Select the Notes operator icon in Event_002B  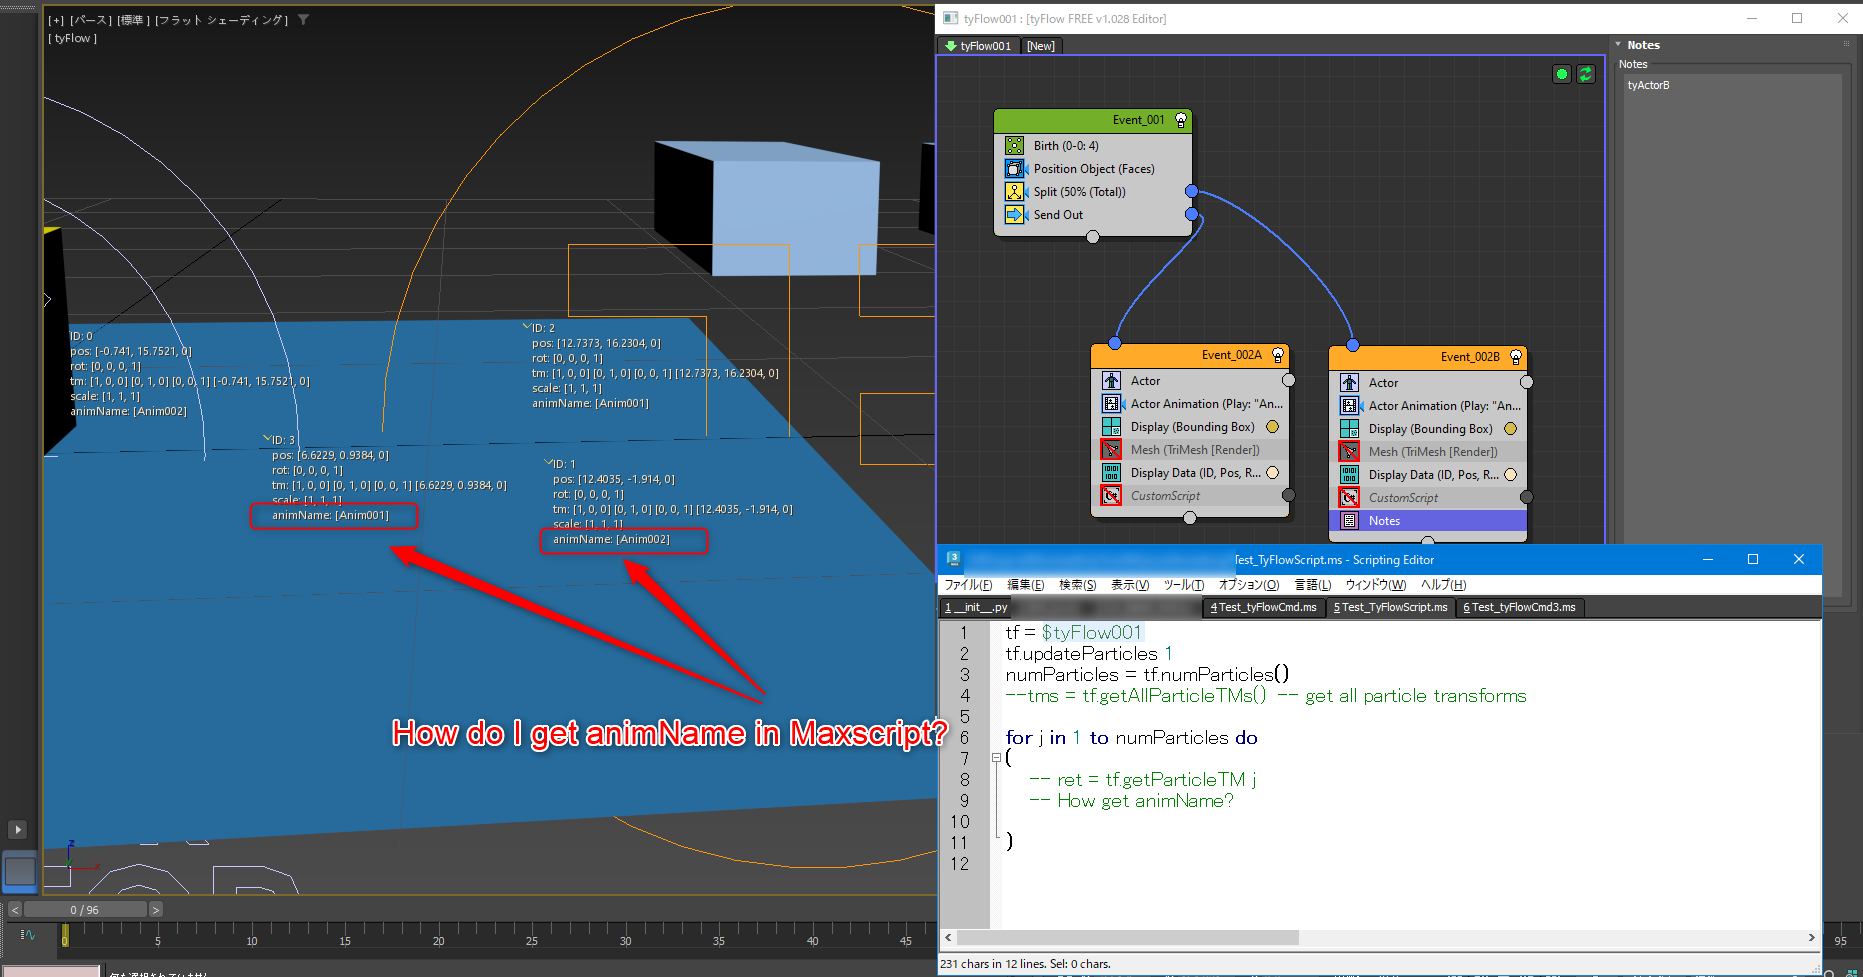pyautogui.click(x=1349, y=521)
